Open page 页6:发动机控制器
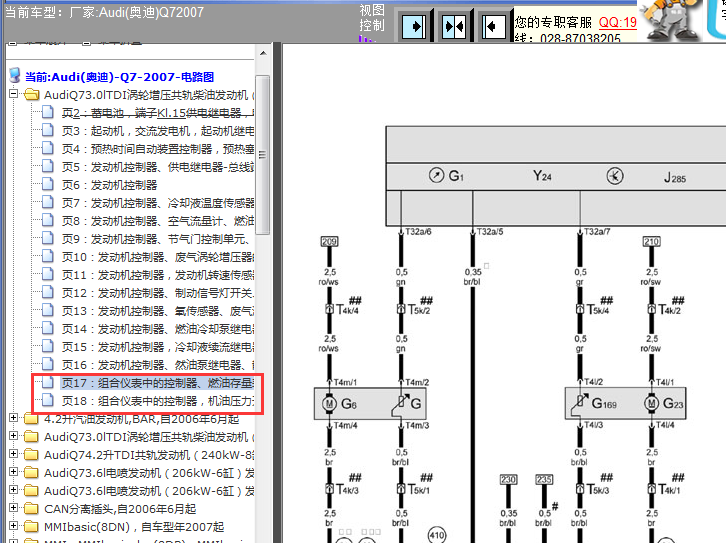The height and width of the screenshot is (543, 726). pos(109,185)
